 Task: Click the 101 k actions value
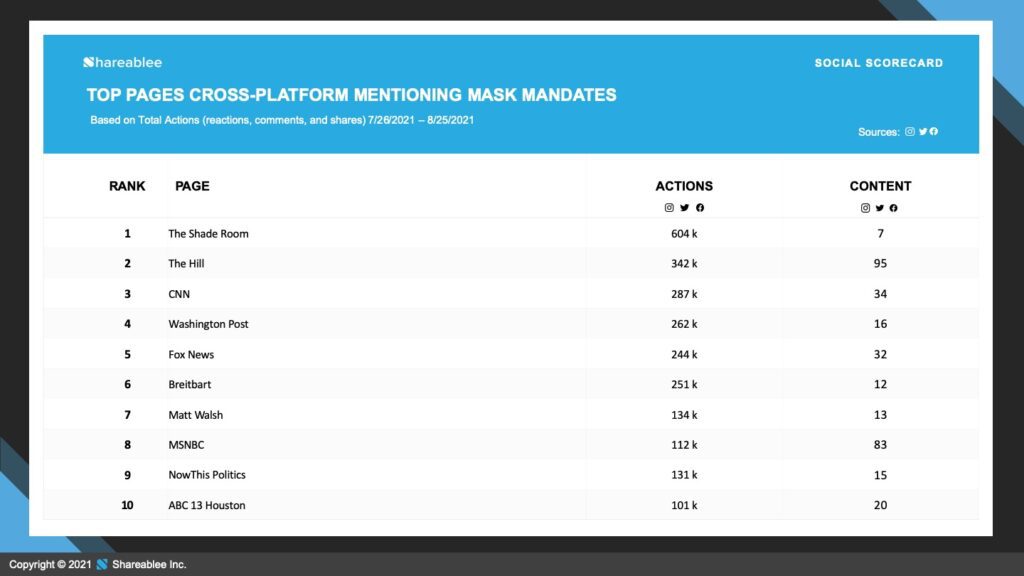(684, 505)
